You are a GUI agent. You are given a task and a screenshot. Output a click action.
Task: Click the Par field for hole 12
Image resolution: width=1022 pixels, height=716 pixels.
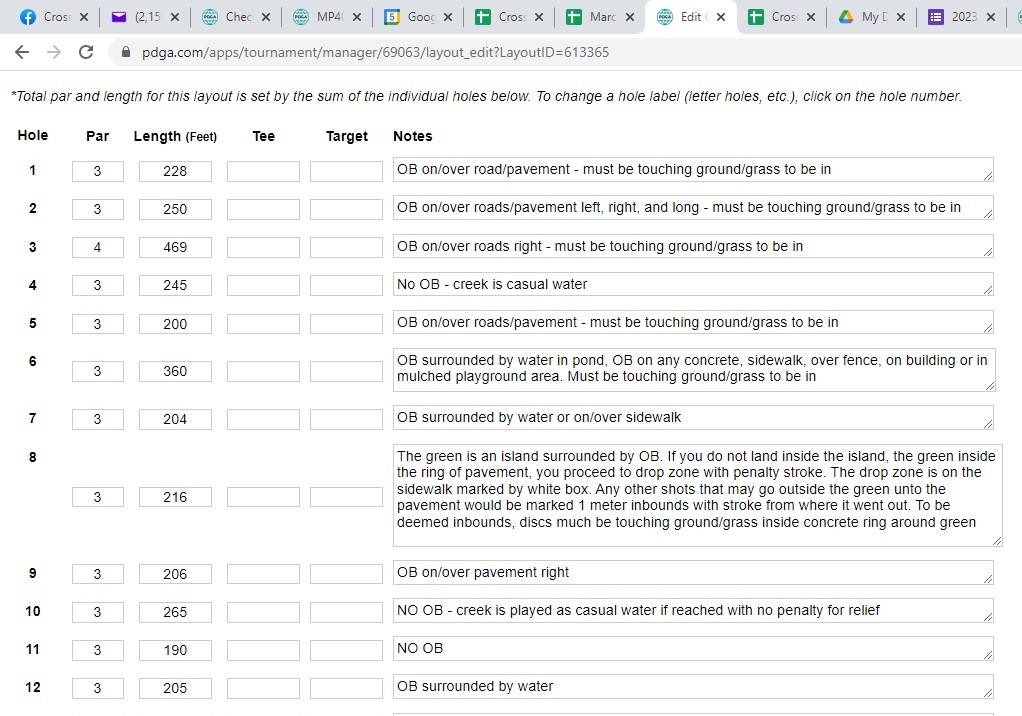[x=98, y=688]
